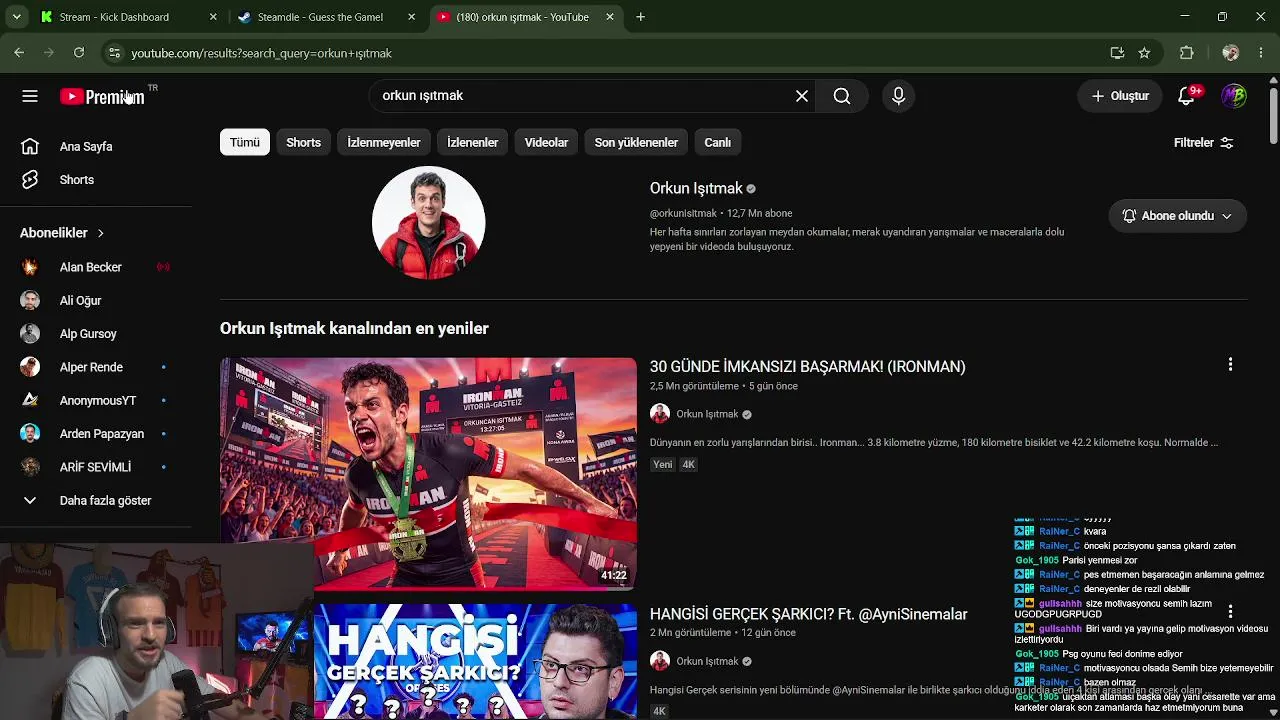1280x720 pixels.
Task: Open the Alan Becker channel avatar
Action: point(30,267)
